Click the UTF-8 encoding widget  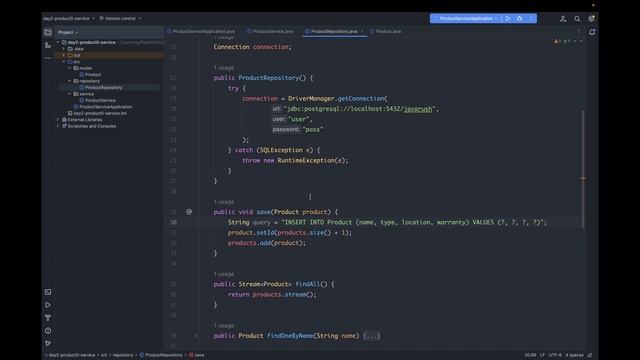[x=555, y=355]
